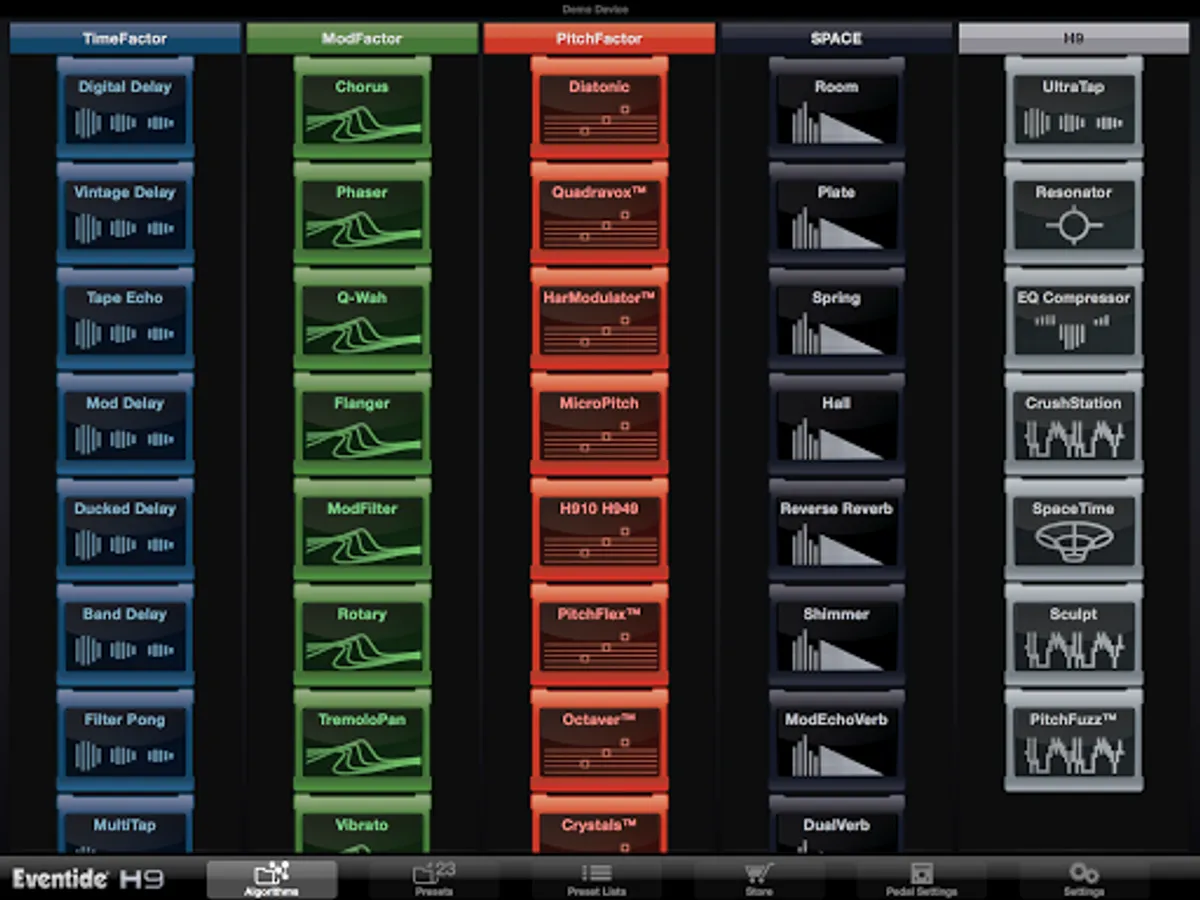Open the Quadravox tile
Image resolution: width=1200 pixels, height=900 pixels.
(599, 214)
